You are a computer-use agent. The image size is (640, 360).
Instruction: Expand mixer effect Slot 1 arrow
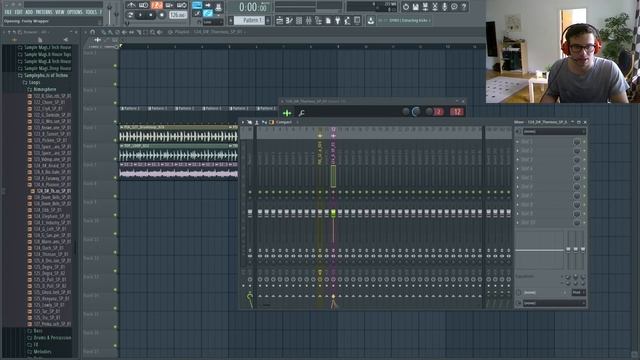(518, 142)
